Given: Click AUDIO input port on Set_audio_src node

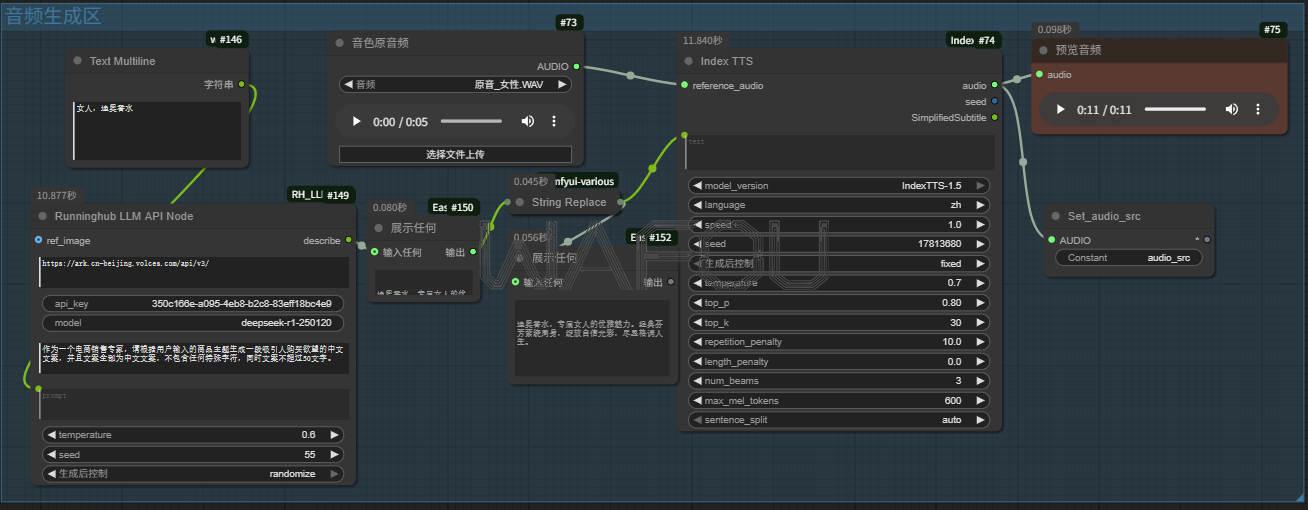Looking at the screenshot, I should (1051, 240).
